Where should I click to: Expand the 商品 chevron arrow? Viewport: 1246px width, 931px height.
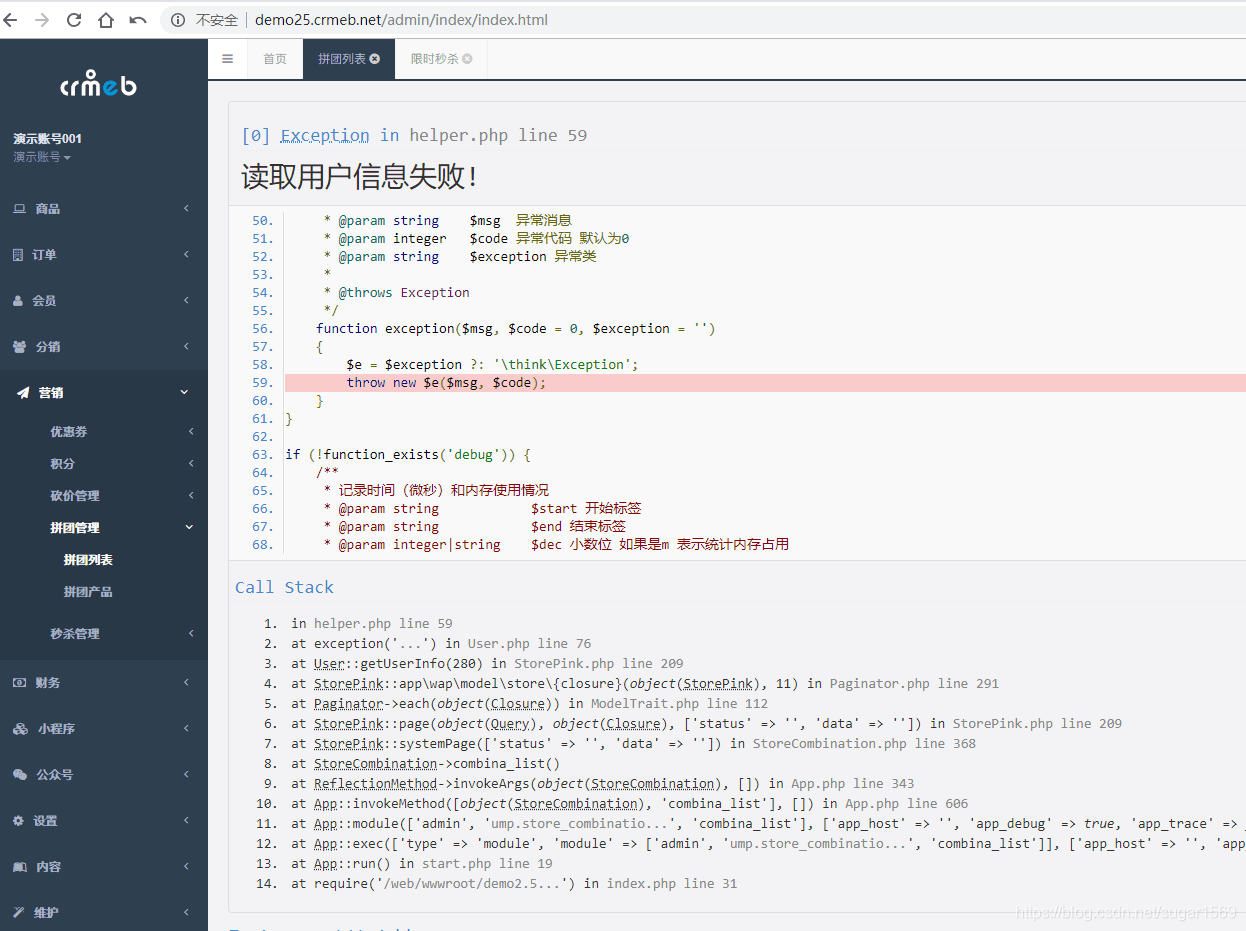click(x=187, y=208)
